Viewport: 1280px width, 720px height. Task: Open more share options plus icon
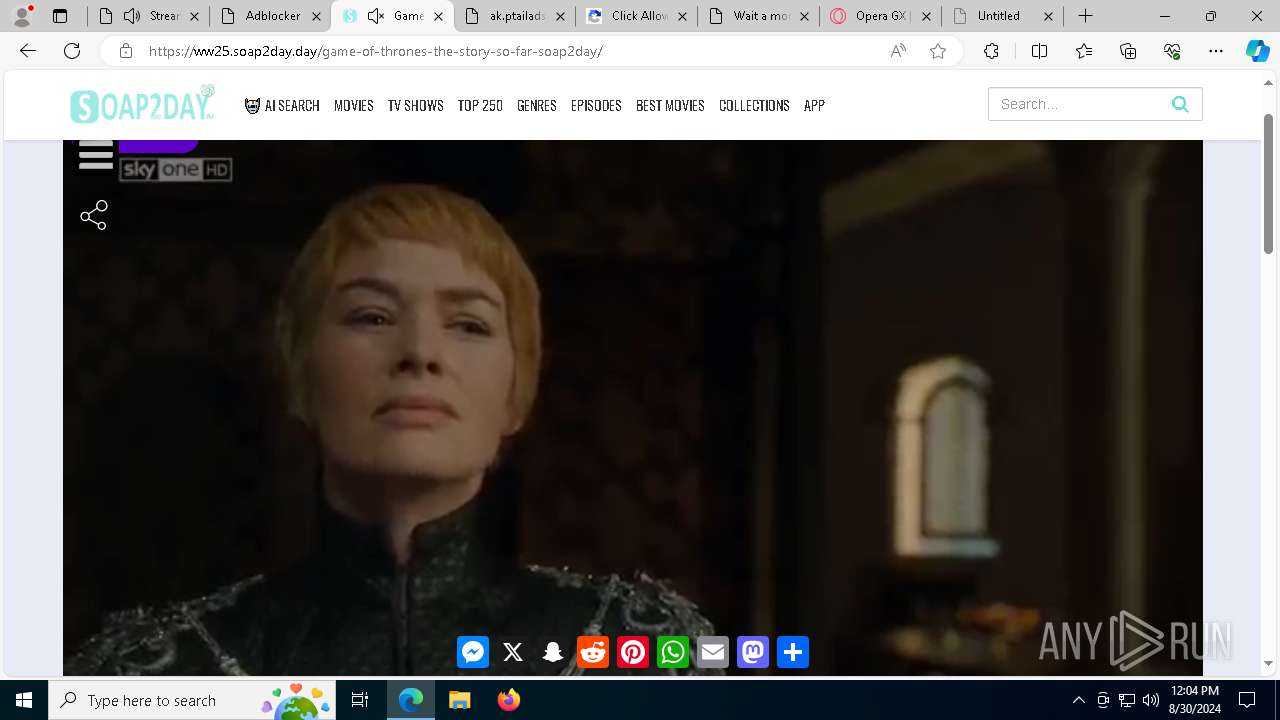(x=793, y=652)
